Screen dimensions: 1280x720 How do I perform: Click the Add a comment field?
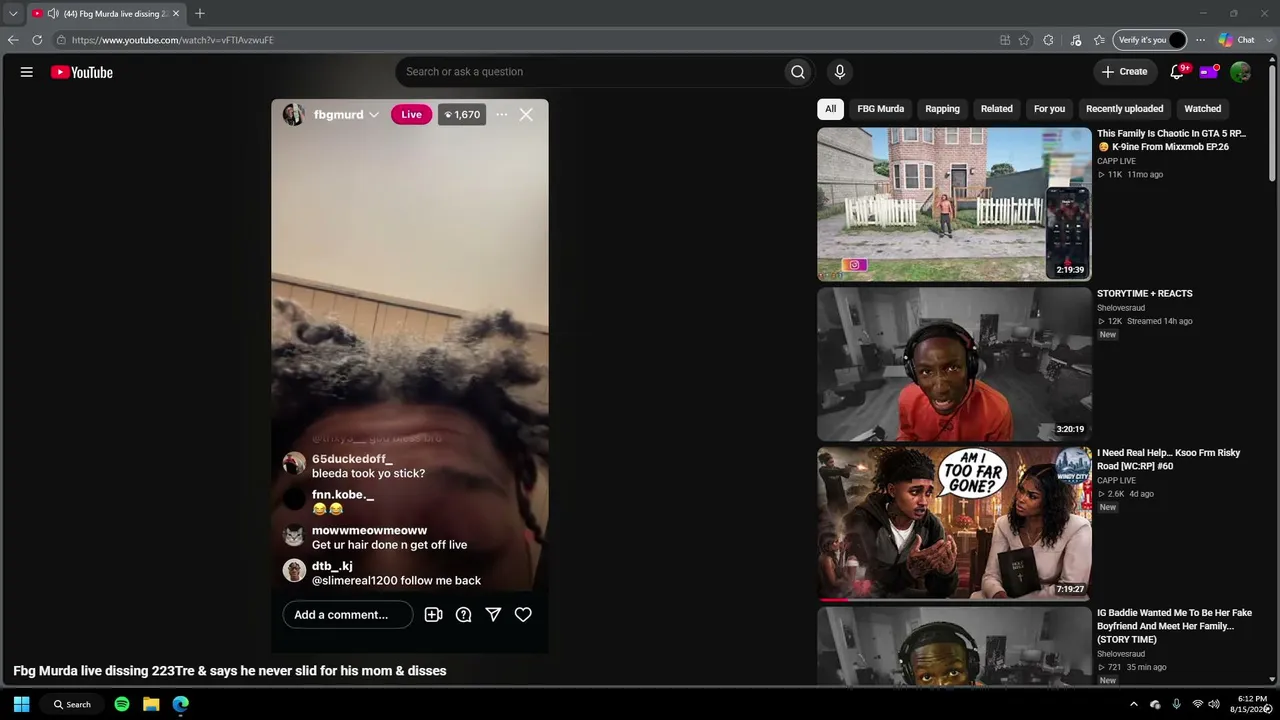(x=348, y=615)
